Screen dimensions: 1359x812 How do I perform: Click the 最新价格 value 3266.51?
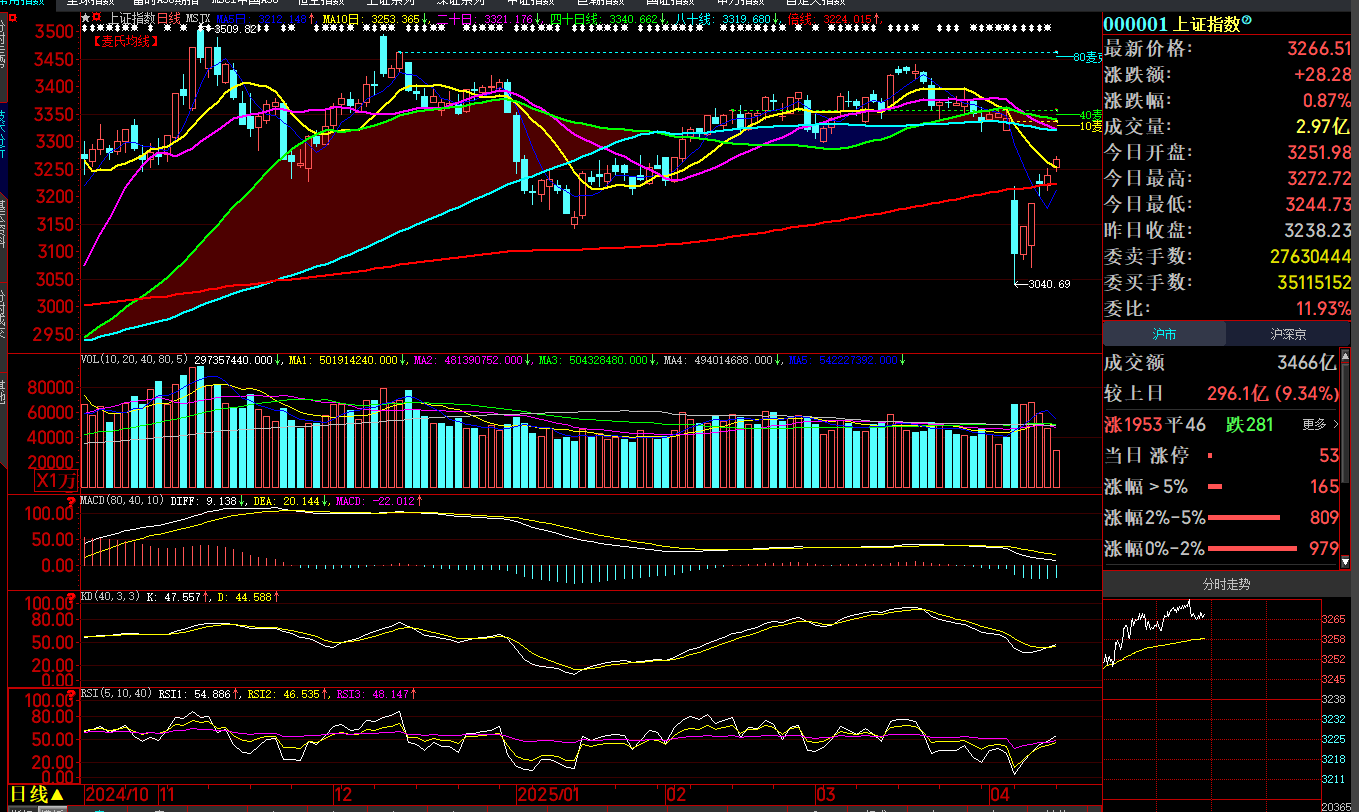1318,49
